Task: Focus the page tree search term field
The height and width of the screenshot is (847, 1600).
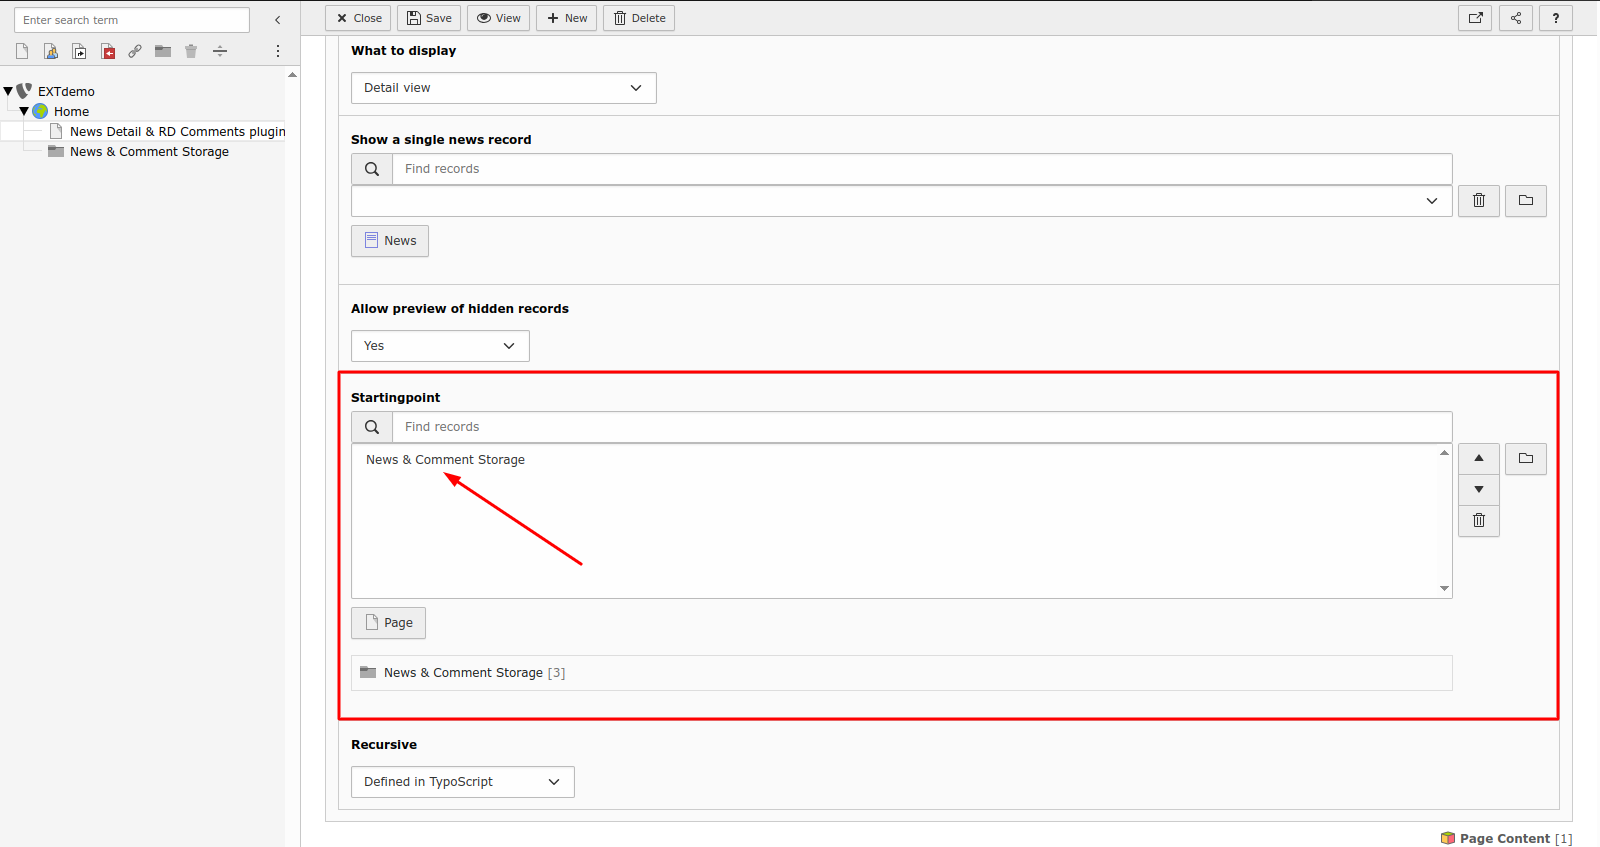Action: click(x=132, y=20)
